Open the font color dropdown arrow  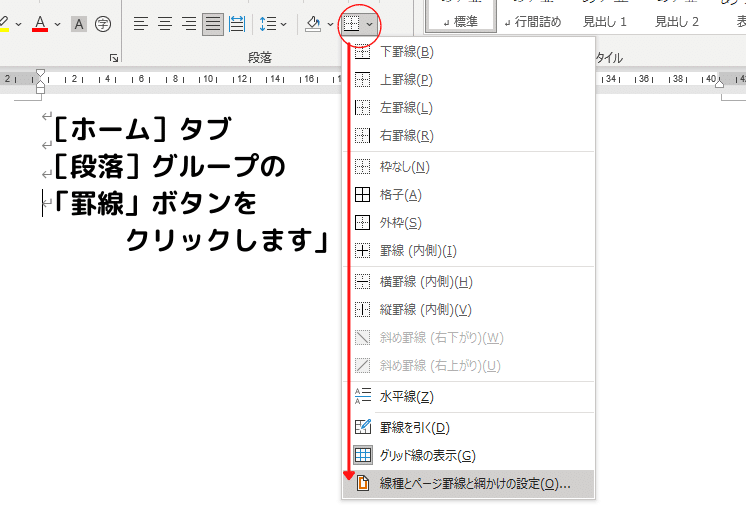point(58,24)
